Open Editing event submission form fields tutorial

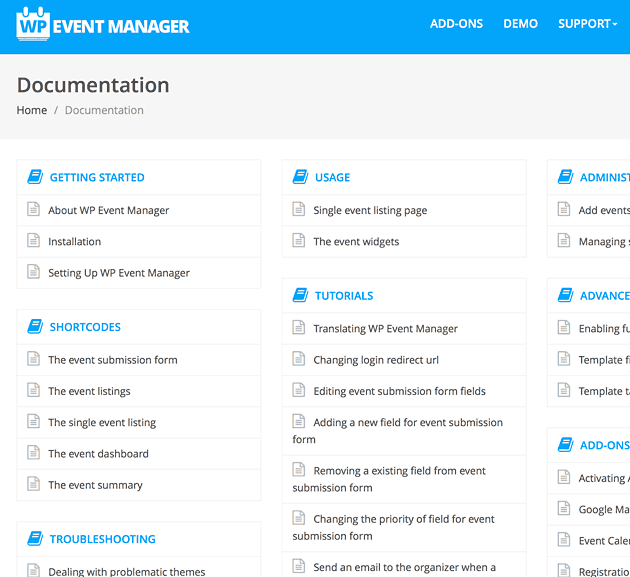[x=399, y=391]
